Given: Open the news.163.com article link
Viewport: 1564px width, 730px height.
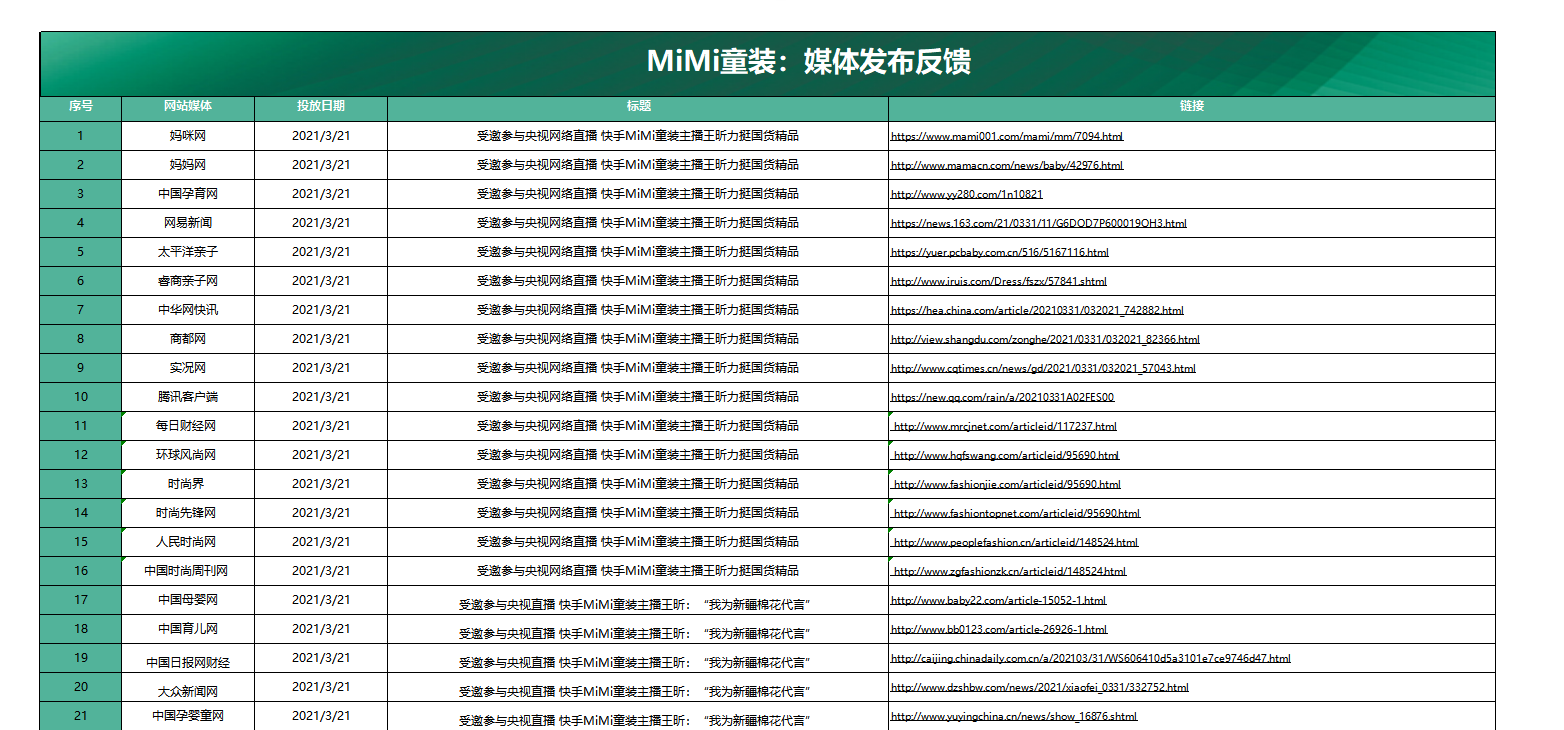Looking at the screenshot, I should click(1038, 223).
